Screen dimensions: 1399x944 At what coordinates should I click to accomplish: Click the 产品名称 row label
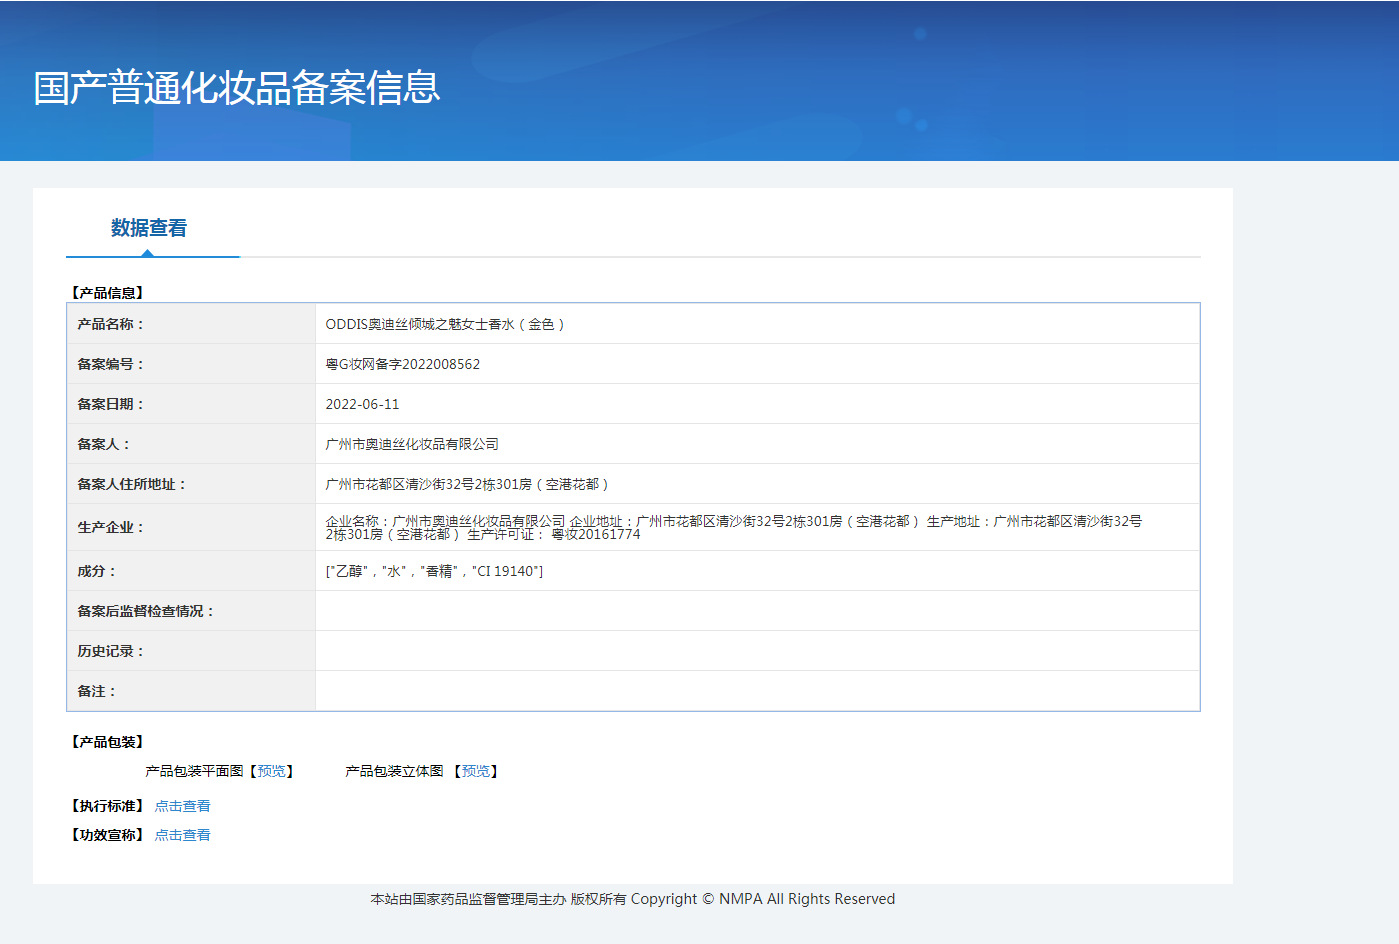[x=111, y=324]
